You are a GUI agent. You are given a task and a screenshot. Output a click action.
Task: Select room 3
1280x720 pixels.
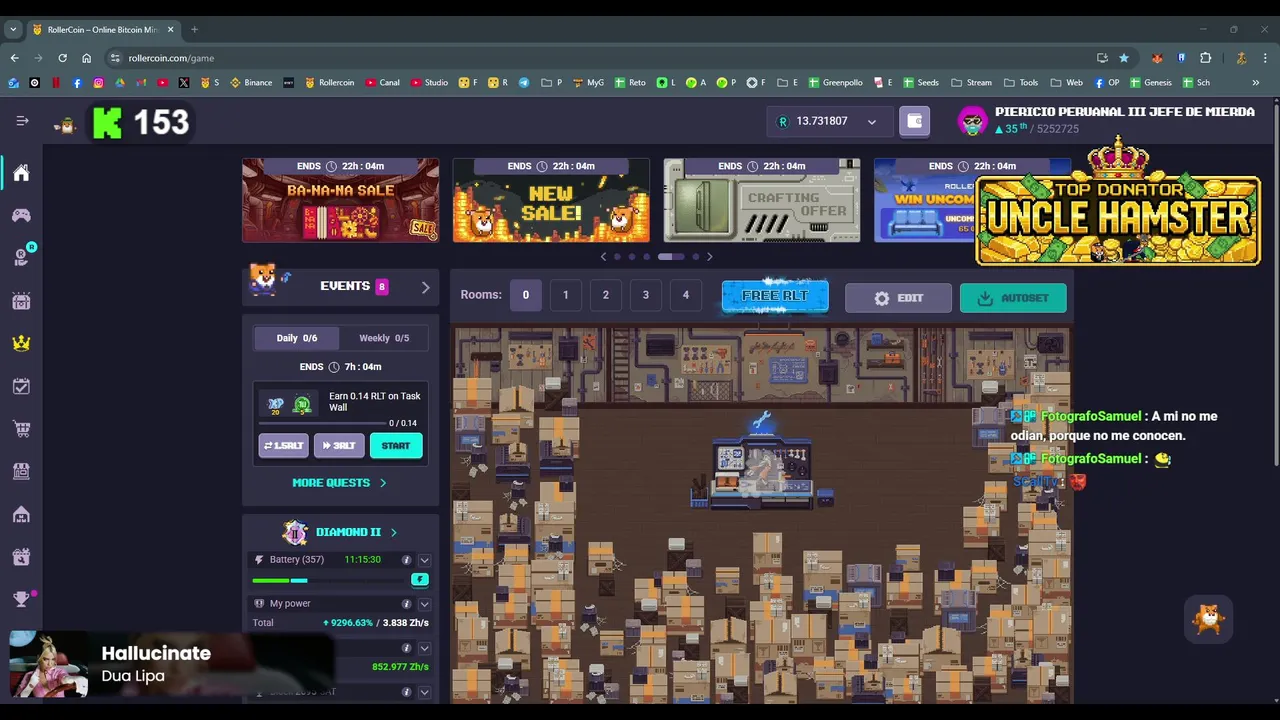click(x=645, y=295)
